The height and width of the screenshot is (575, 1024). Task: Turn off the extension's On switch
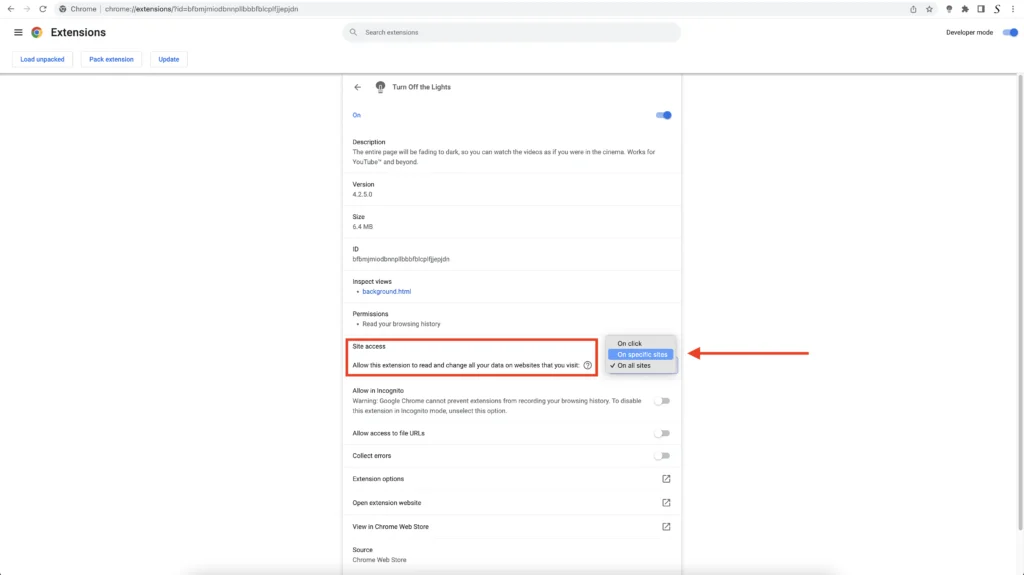pyautogui.click(x=663, y=115)
